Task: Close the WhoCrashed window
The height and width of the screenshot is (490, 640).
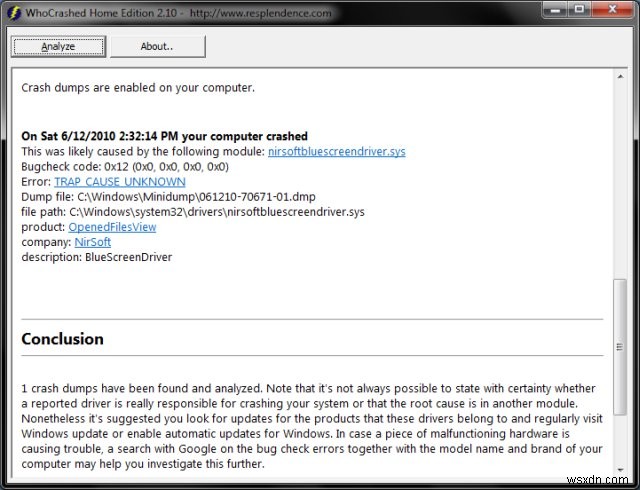Action: [x=612, y=9]
